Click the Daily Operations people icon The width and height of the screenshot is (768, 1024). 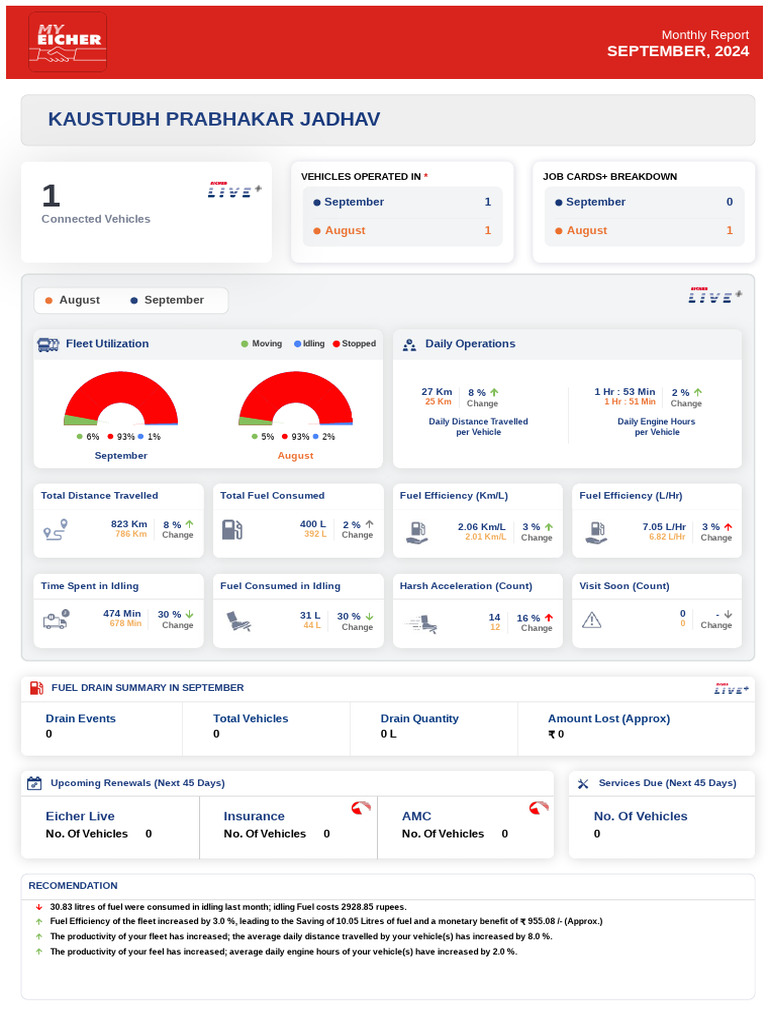pyautogui.click(x=409, y=345)
